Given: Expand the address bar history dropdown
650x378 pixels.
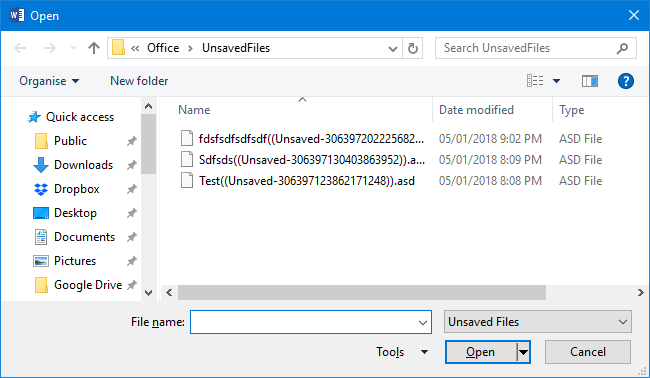Looking at the screenshot, I should (x=393, y=48).
